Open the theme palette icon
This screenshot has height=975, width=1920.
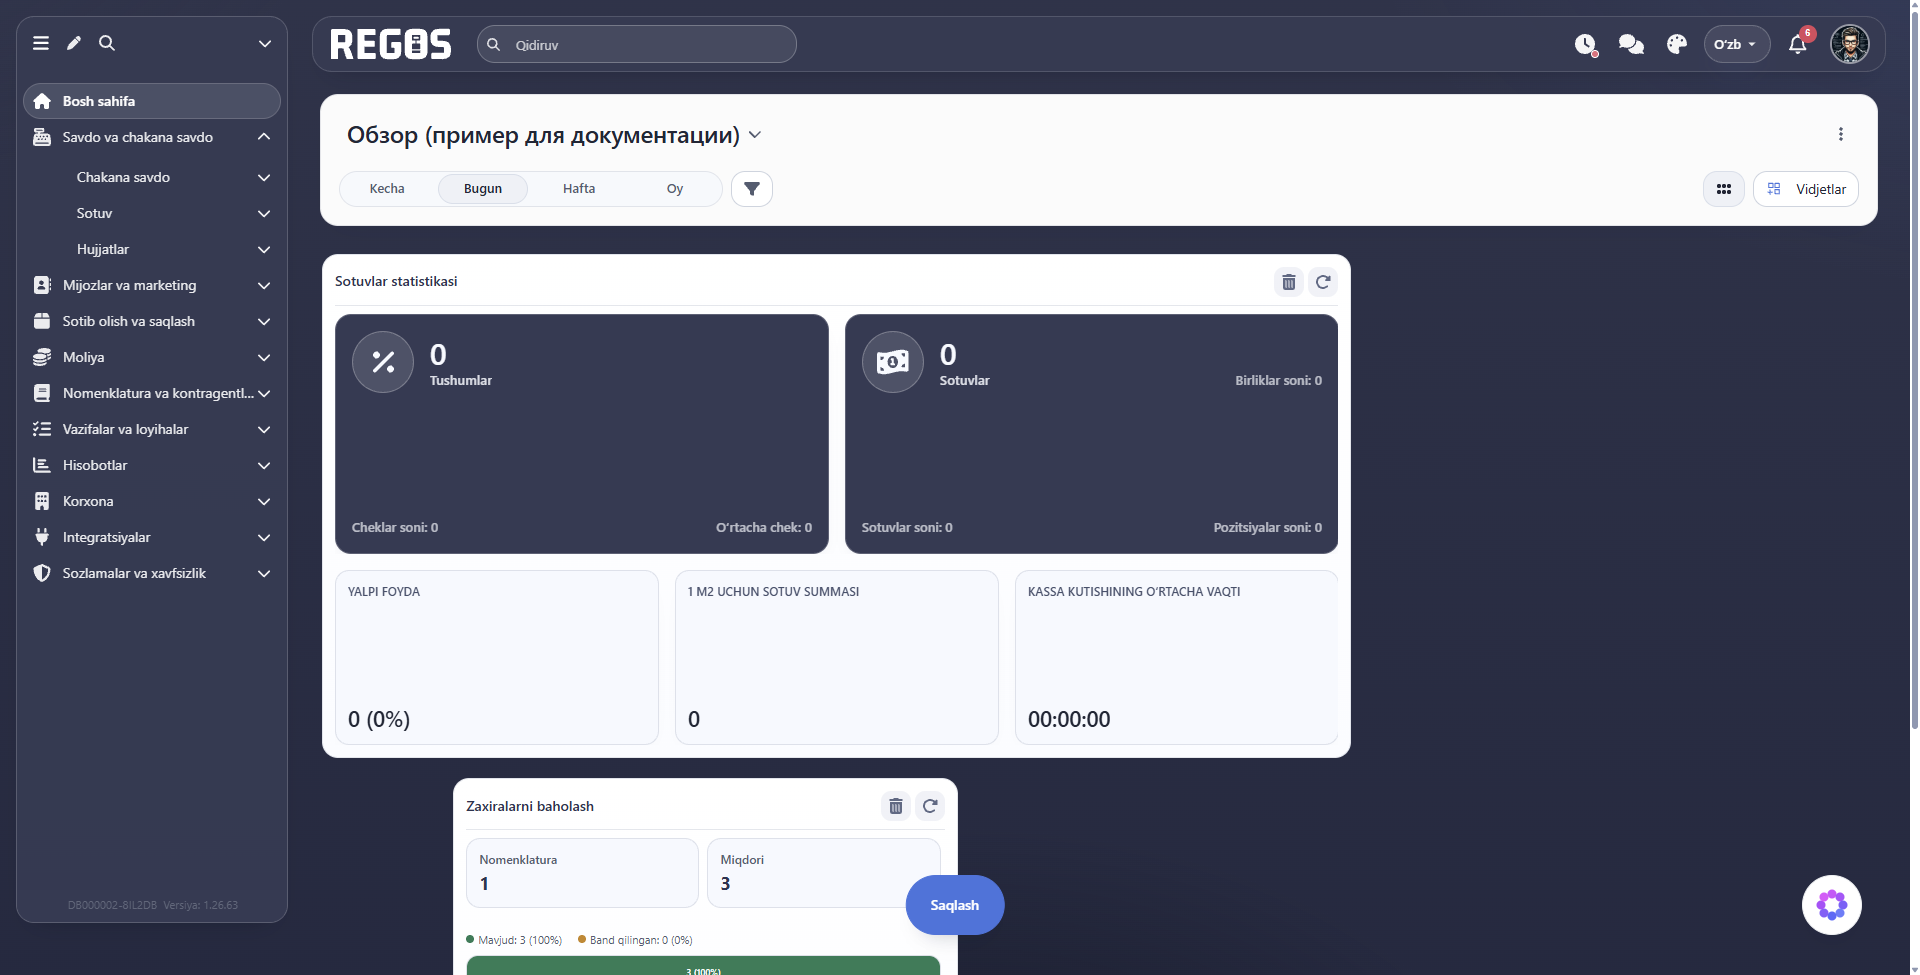pyautogui.click(x=1677, y=44)
